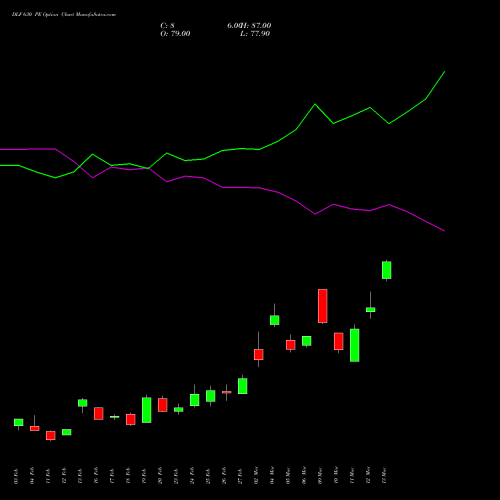This screenshot has width=500, height=500.
Task: Select the '12 Mar' date label
Action: click(x=368, y=476)
